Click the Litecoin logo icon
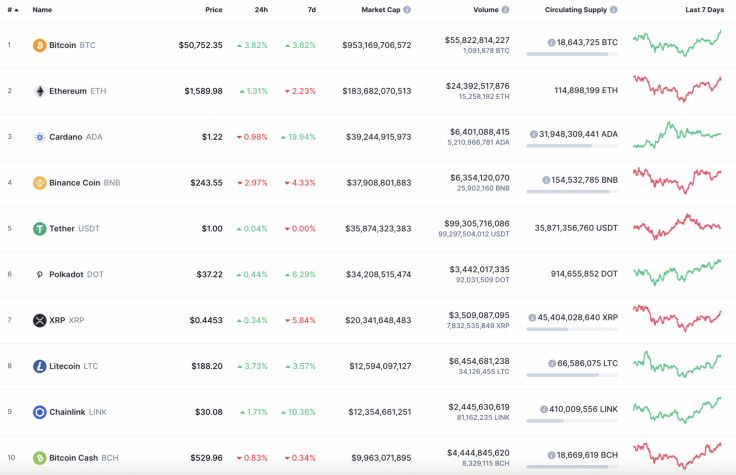 39,366
